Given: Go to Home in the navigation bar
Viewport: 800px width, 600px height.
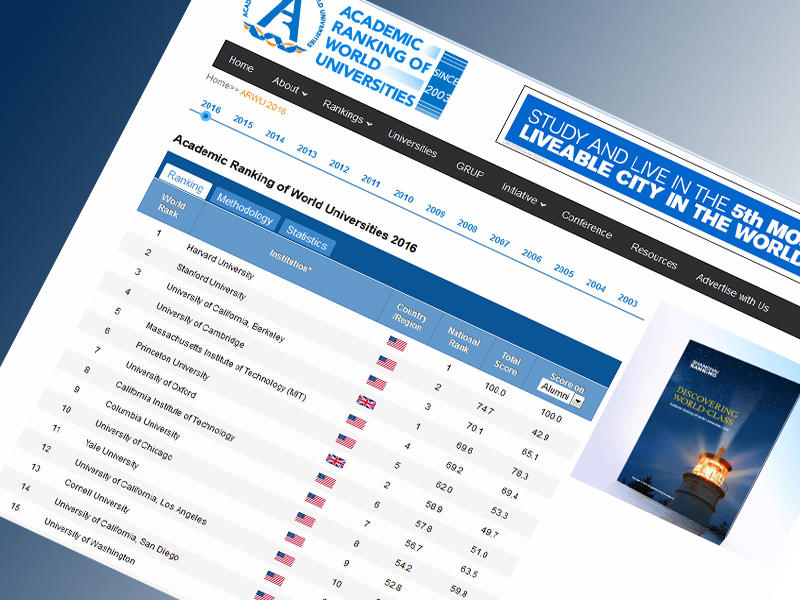Looking at the screenshot, I should point(241,63).
